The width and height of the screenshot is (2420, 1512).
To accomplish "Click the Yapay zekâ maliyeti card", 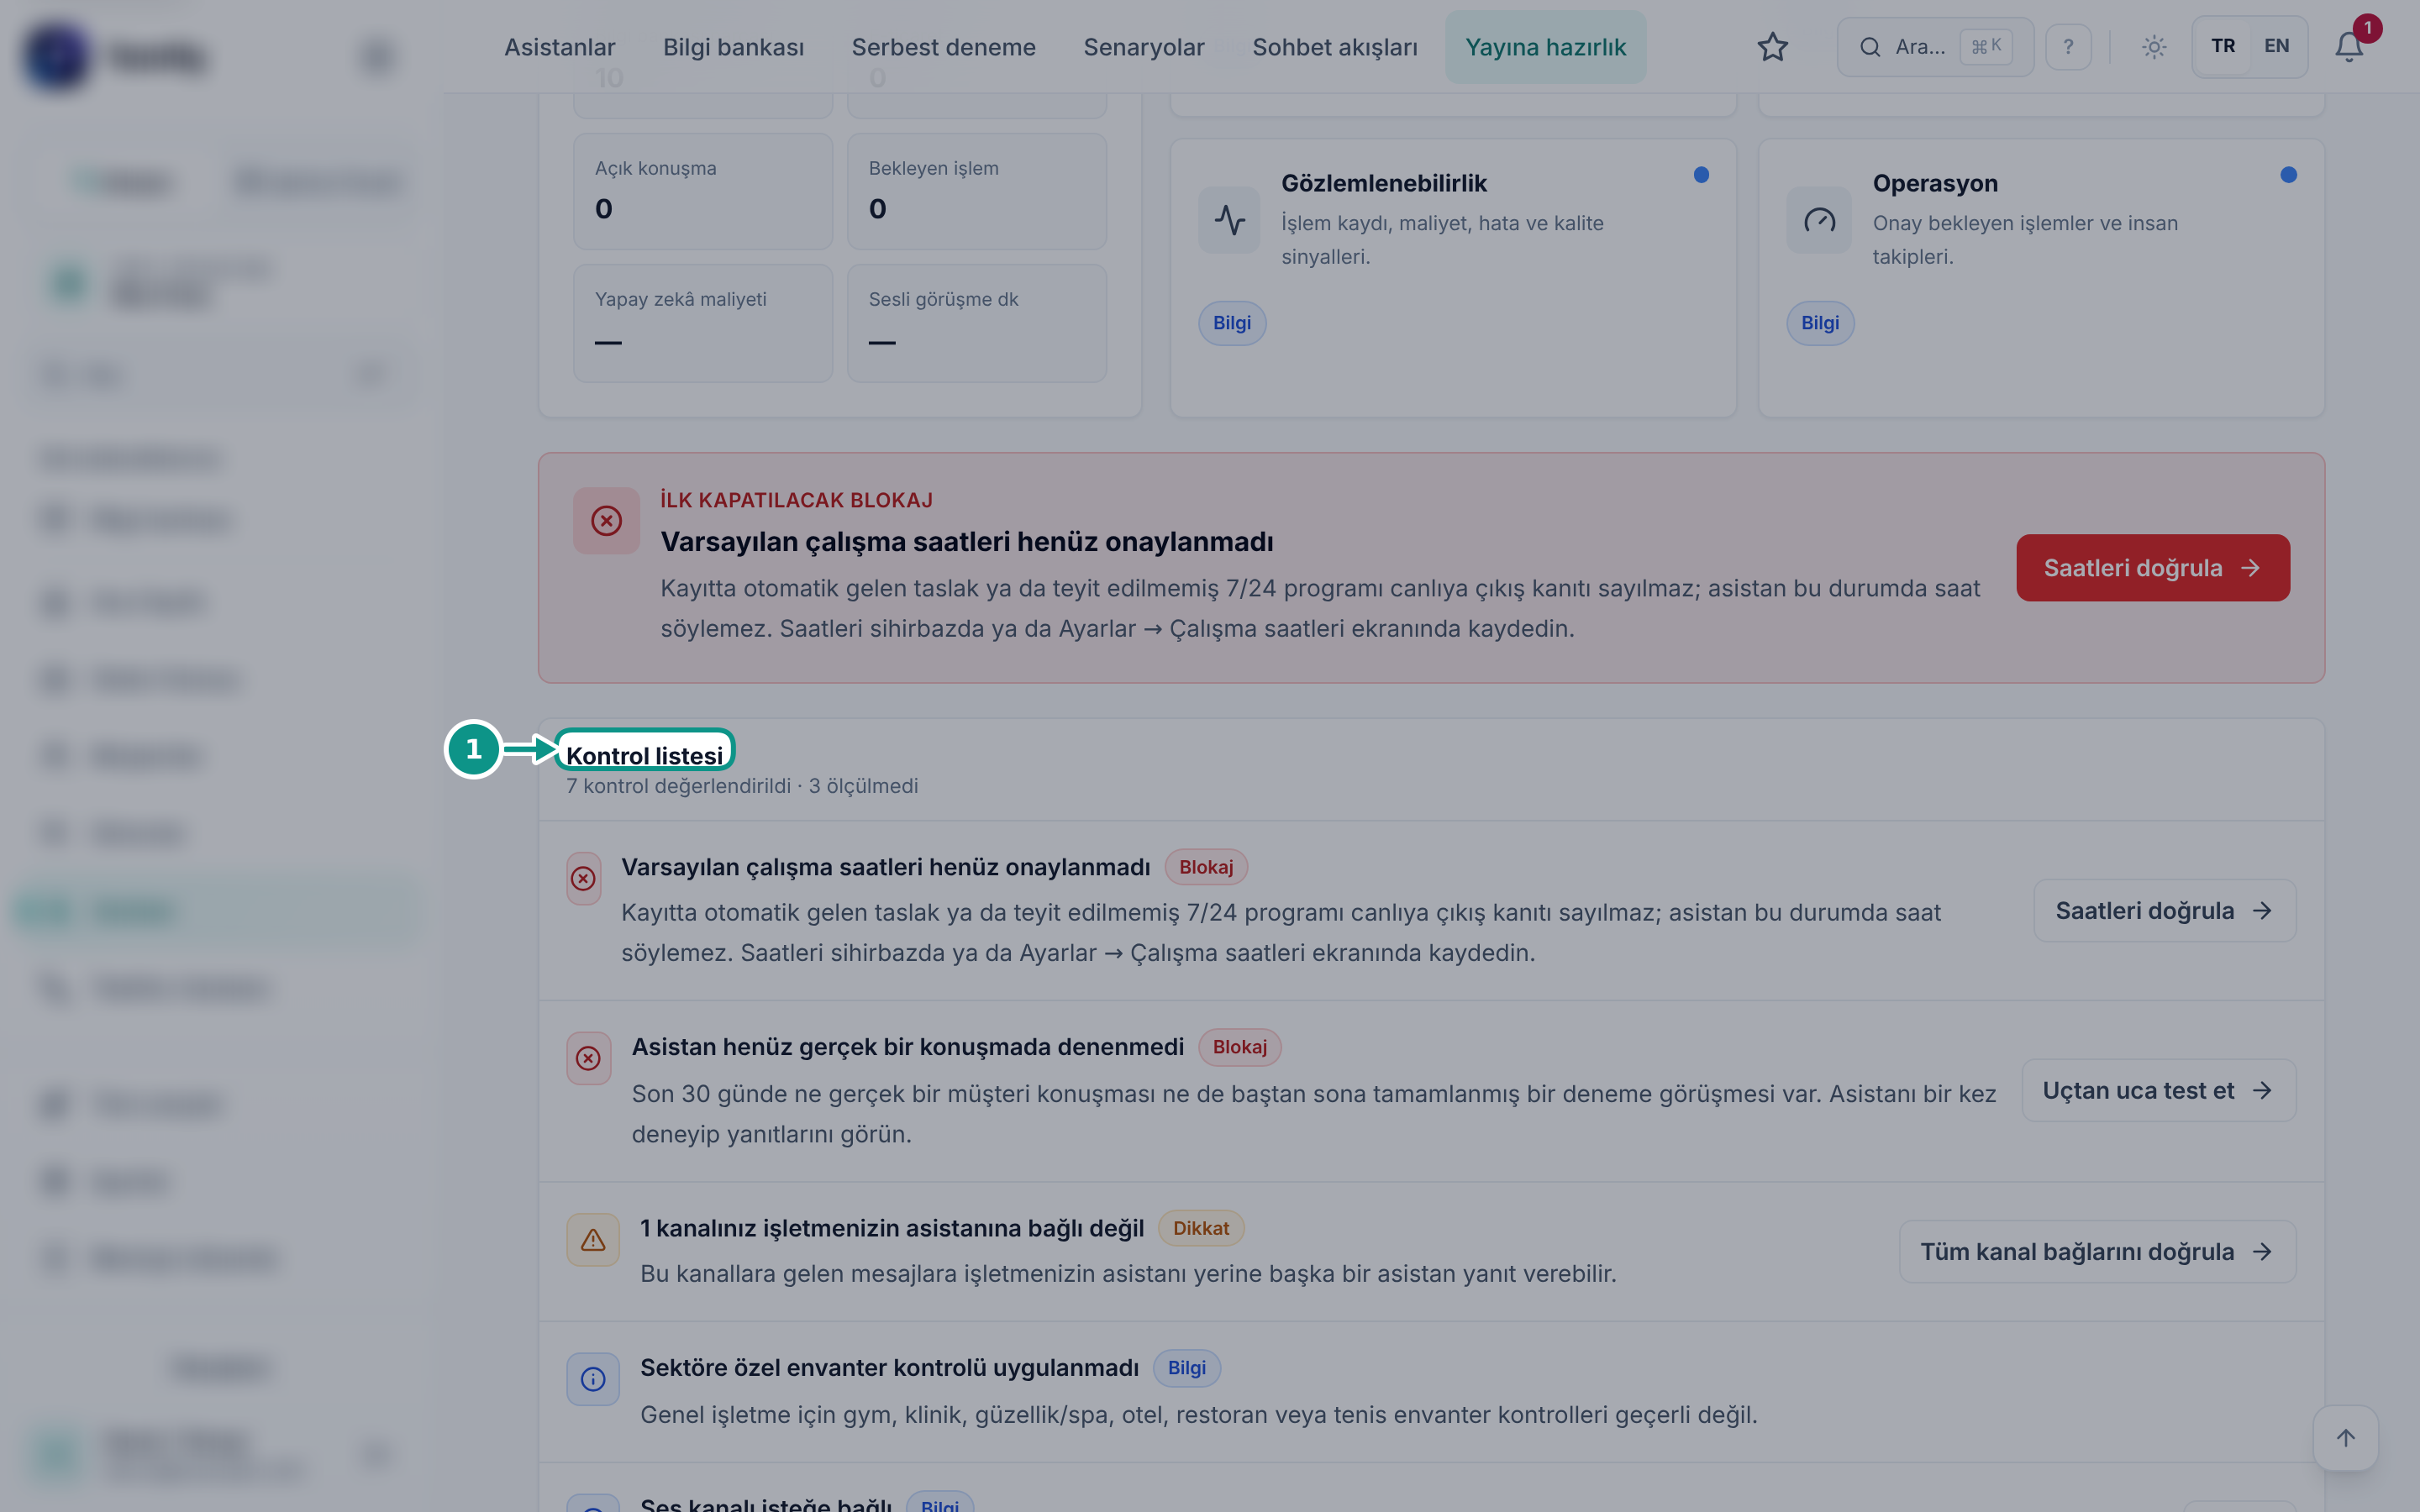I will (x=702, y=323).
